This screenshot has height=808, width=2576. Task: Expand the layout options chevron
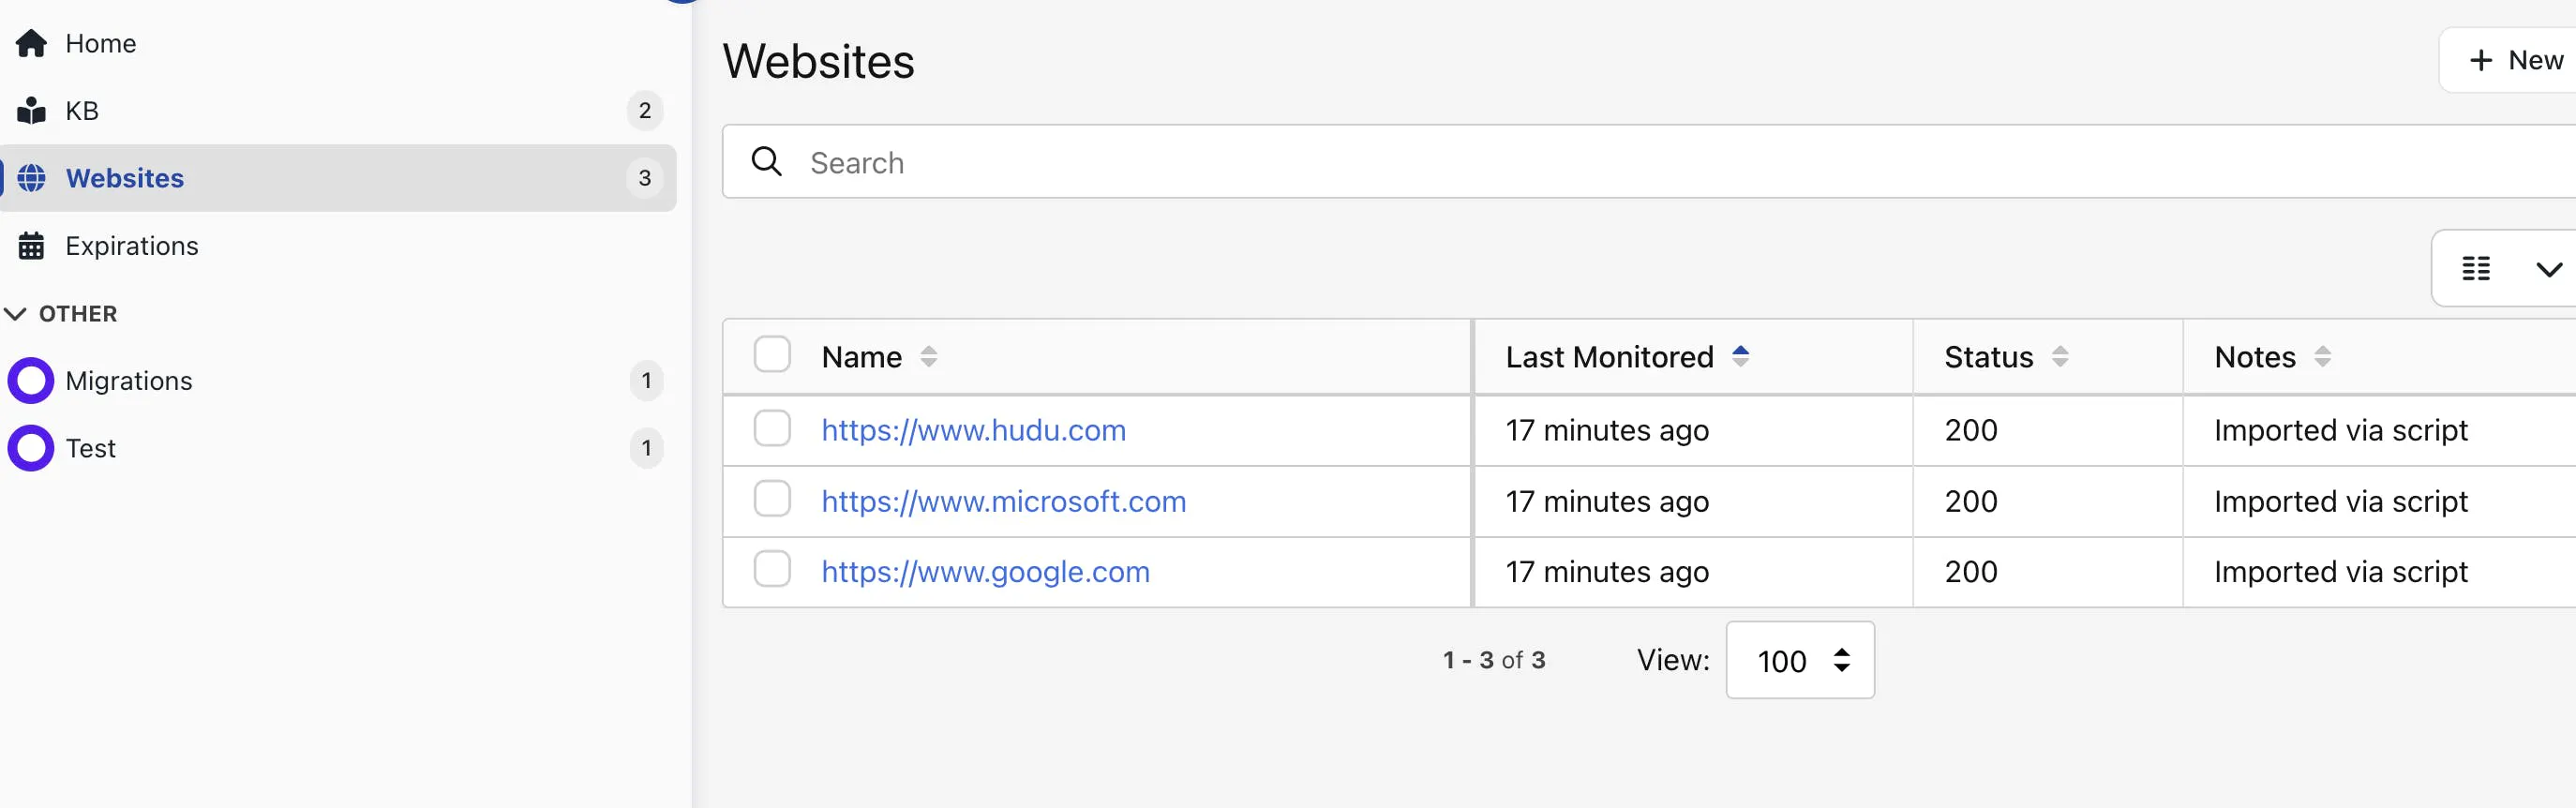2548,268
